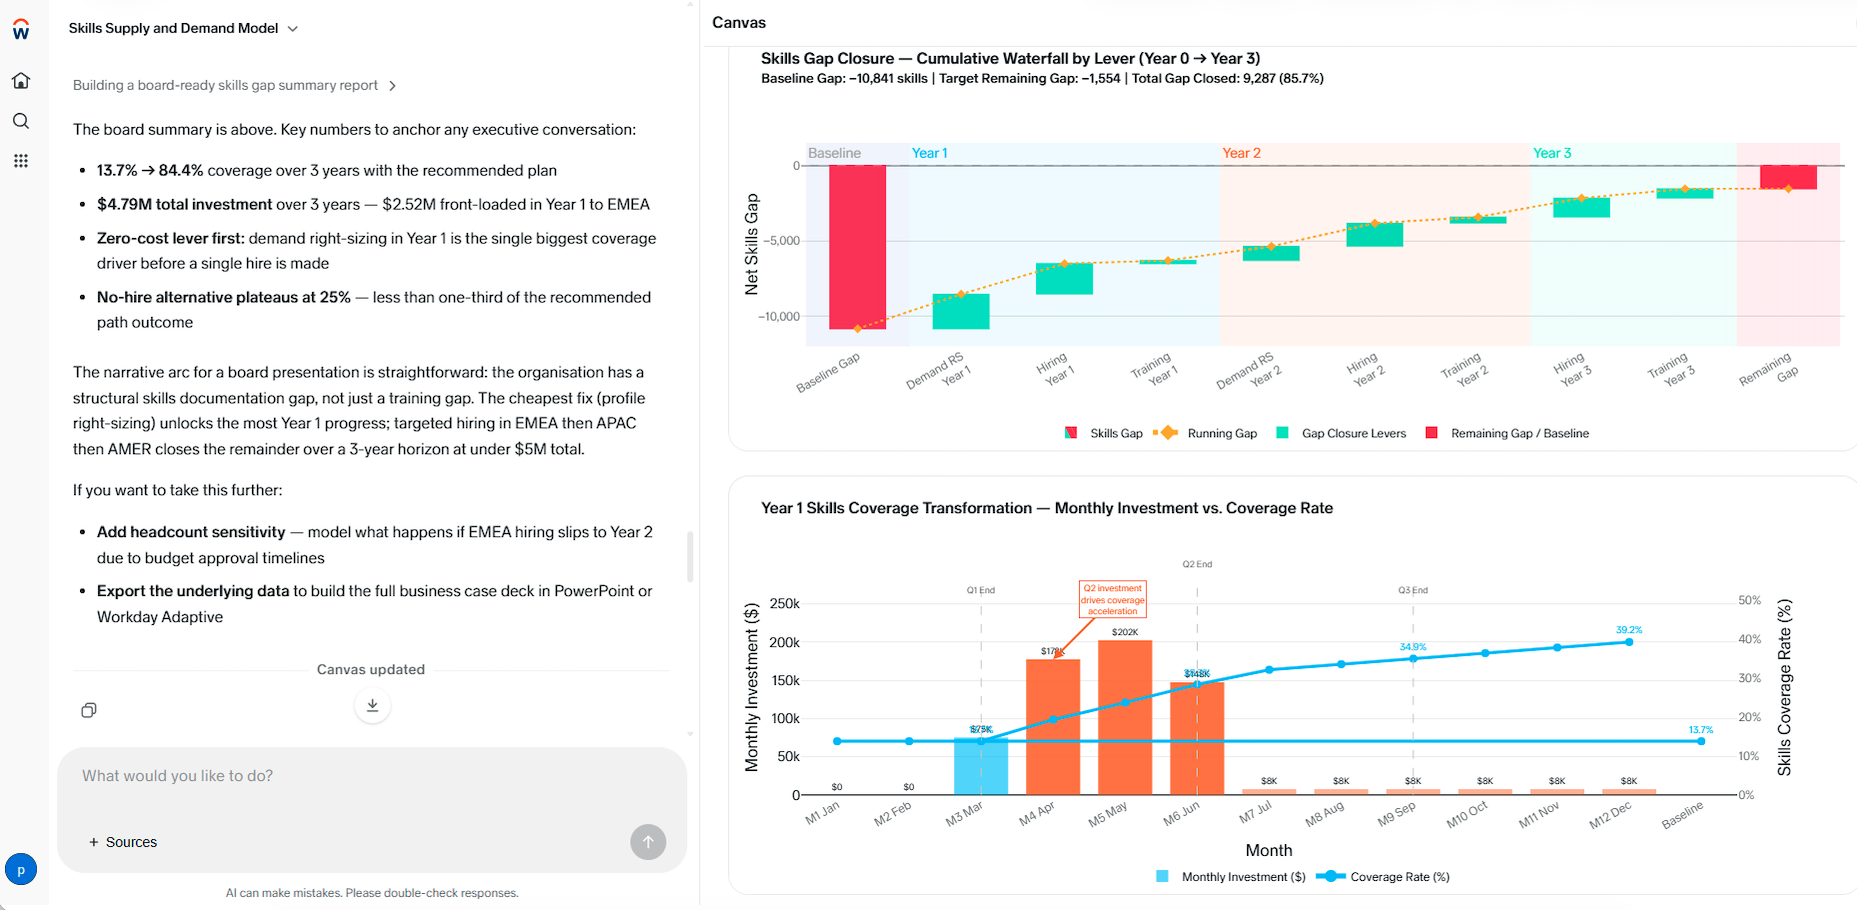Add Sources to the prompt
This screenshot has width=1857, height=910.
click(x=123, y=842)
